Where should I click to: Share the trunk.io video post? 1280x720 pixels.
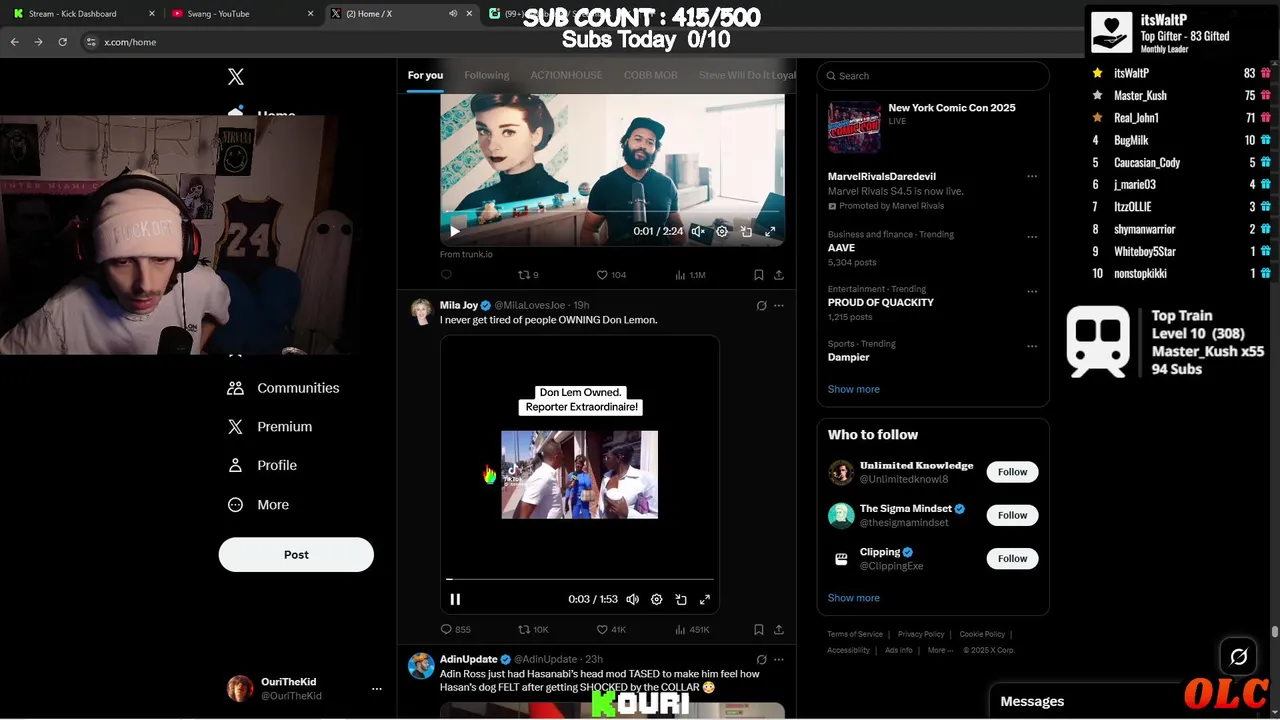779,275
